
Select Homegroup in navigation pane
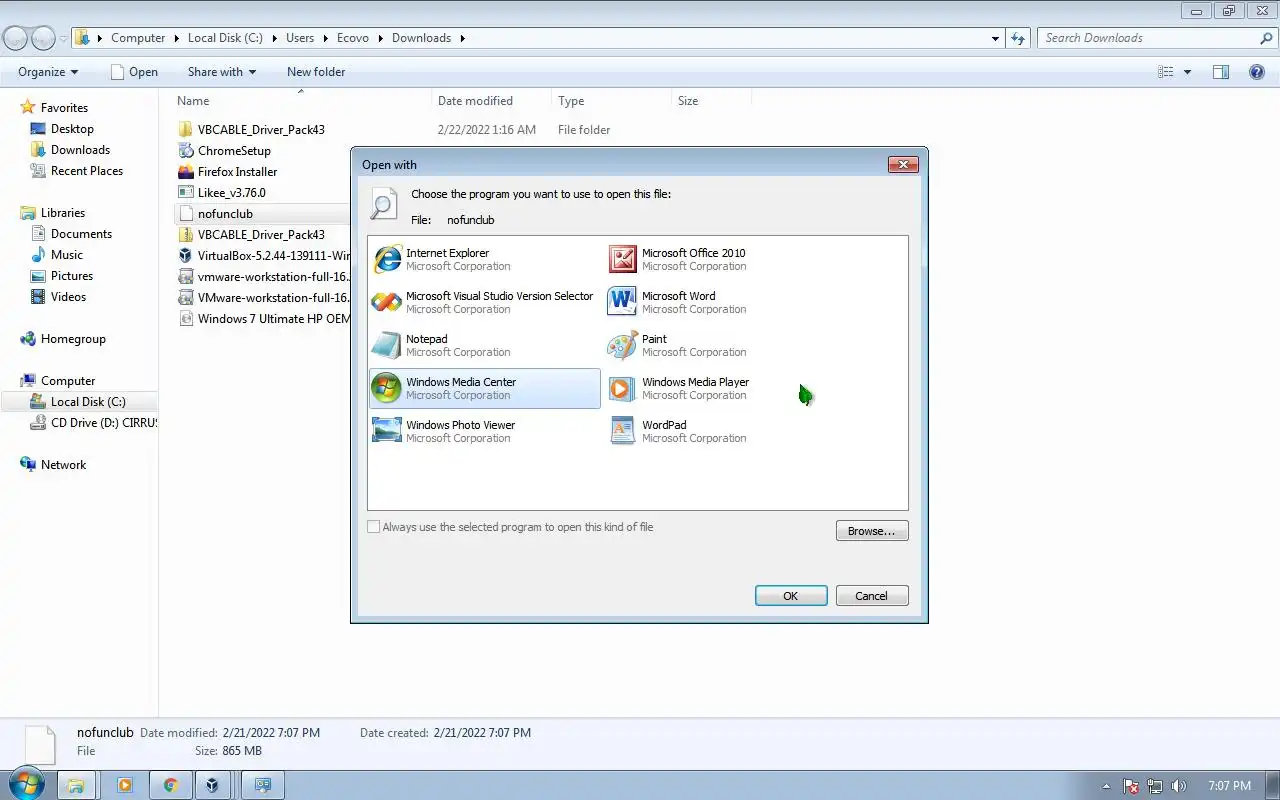click(73, 339)
